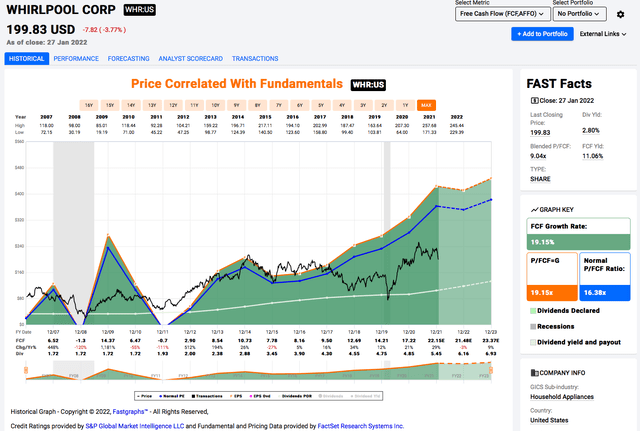Image resolution: width=640 pixels, height=431 pixels.
Task: Toggle Dividends Declared in Graph Key
Action: (565, 311)
